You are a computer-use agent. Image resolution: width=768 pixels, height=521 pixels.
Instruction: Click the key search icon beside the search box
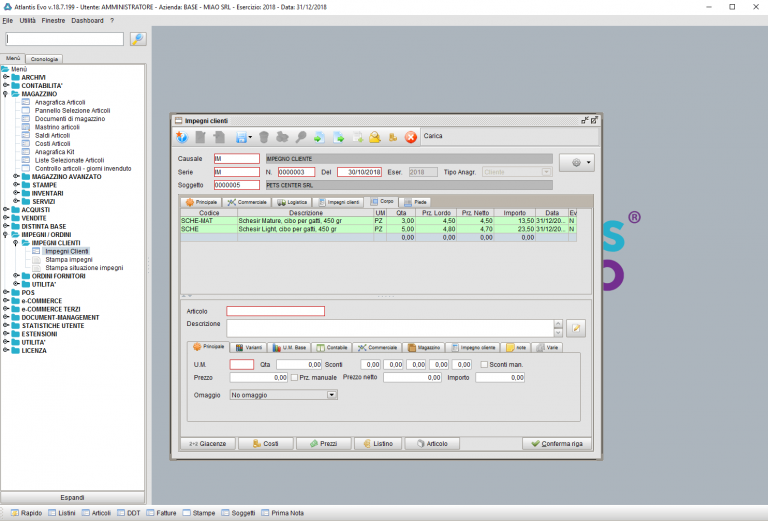(x=138, y=39)
